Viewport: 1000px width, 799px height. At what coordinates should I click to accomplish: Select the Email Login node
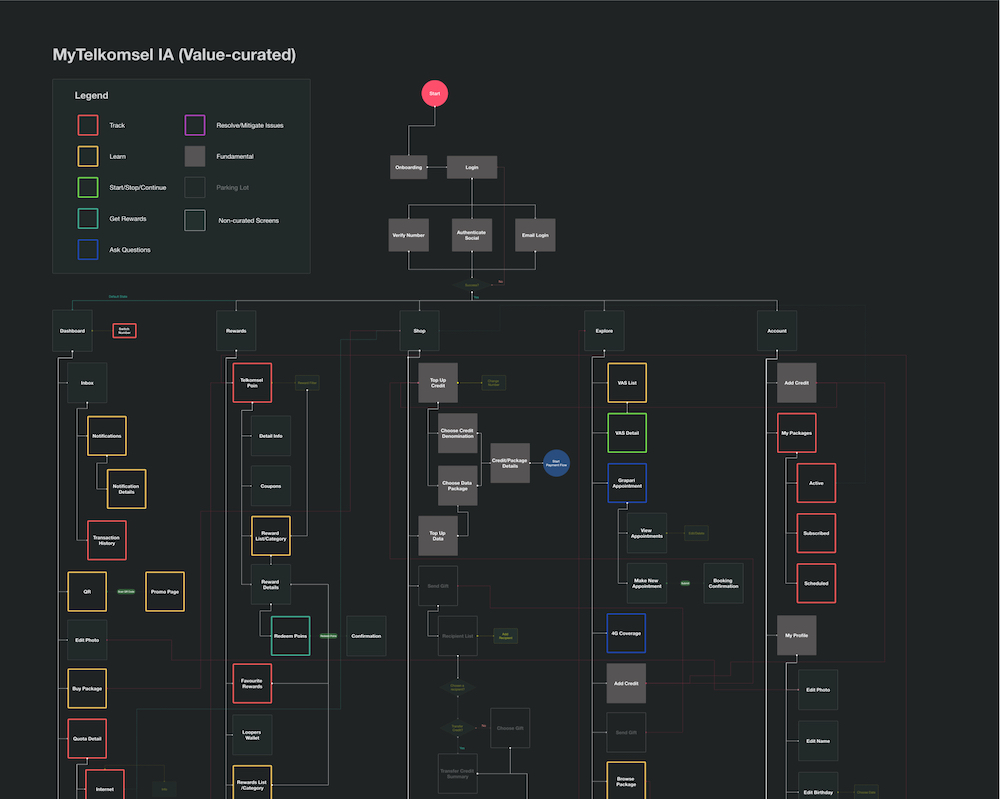click(x=535, y=234)
